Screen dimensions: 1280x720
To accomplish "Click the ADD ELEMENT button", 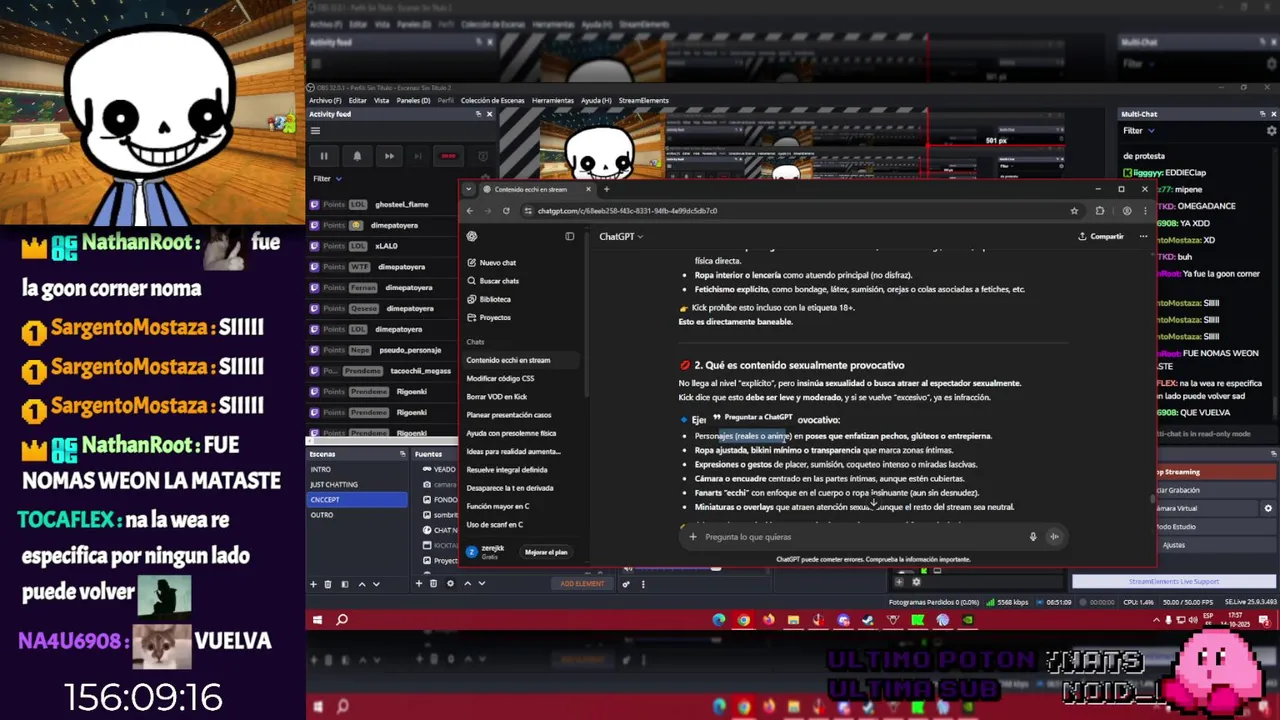I will click(x=582, y=584).
